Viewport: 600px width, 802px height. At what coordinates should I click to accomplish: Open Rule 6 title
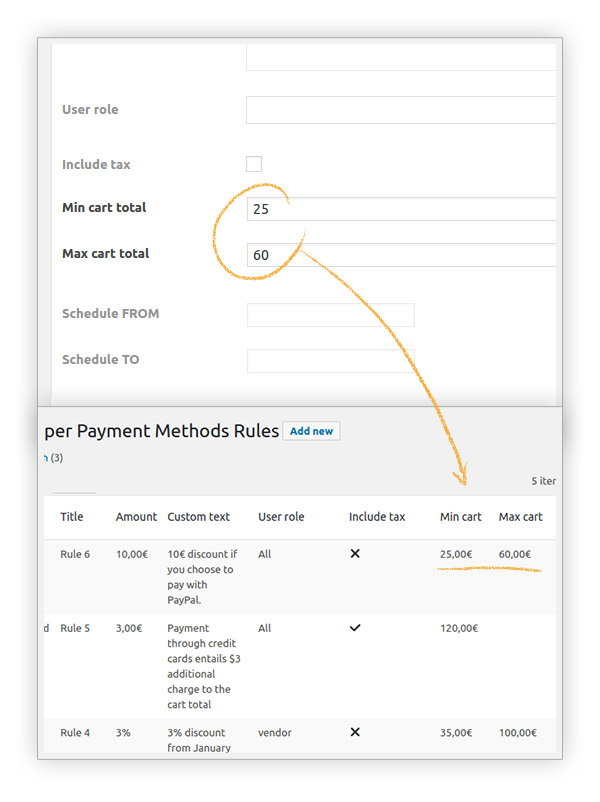(75, 554)
